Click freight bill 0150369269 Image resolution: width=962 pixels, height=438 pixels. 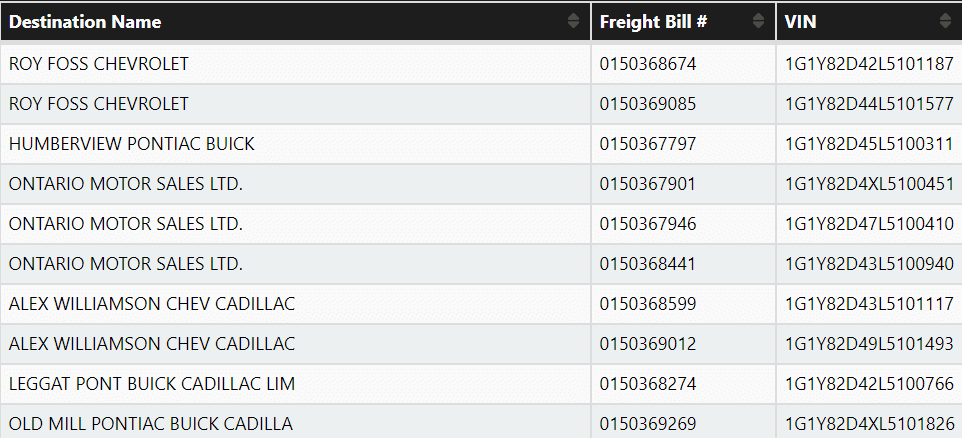pos(648,424)
